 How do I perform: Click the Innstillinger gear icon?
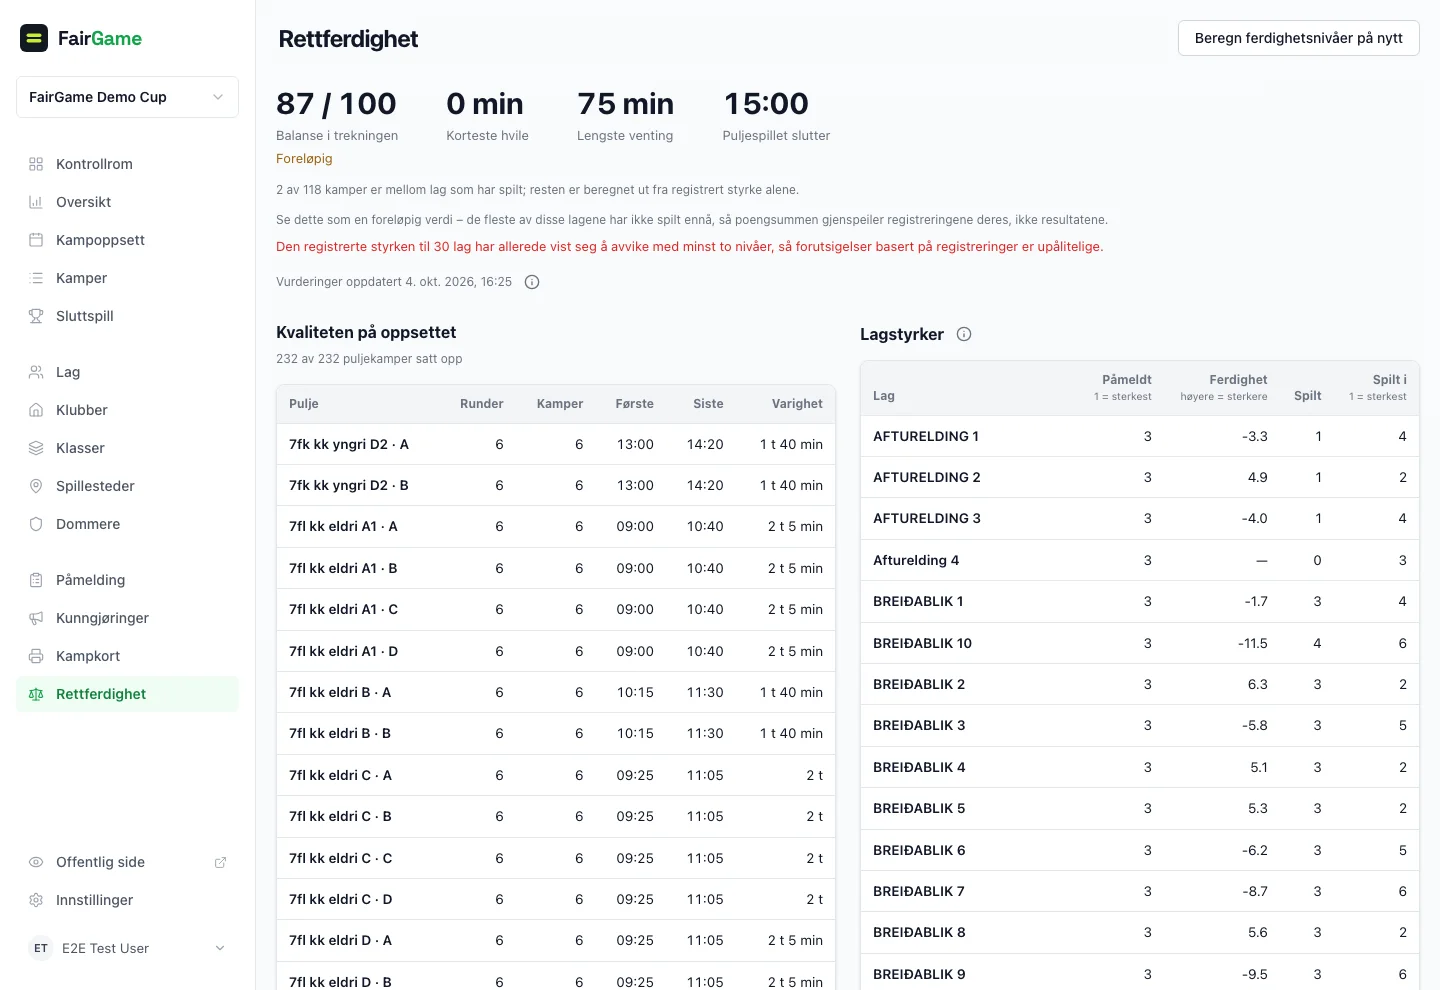click(36, 900)
